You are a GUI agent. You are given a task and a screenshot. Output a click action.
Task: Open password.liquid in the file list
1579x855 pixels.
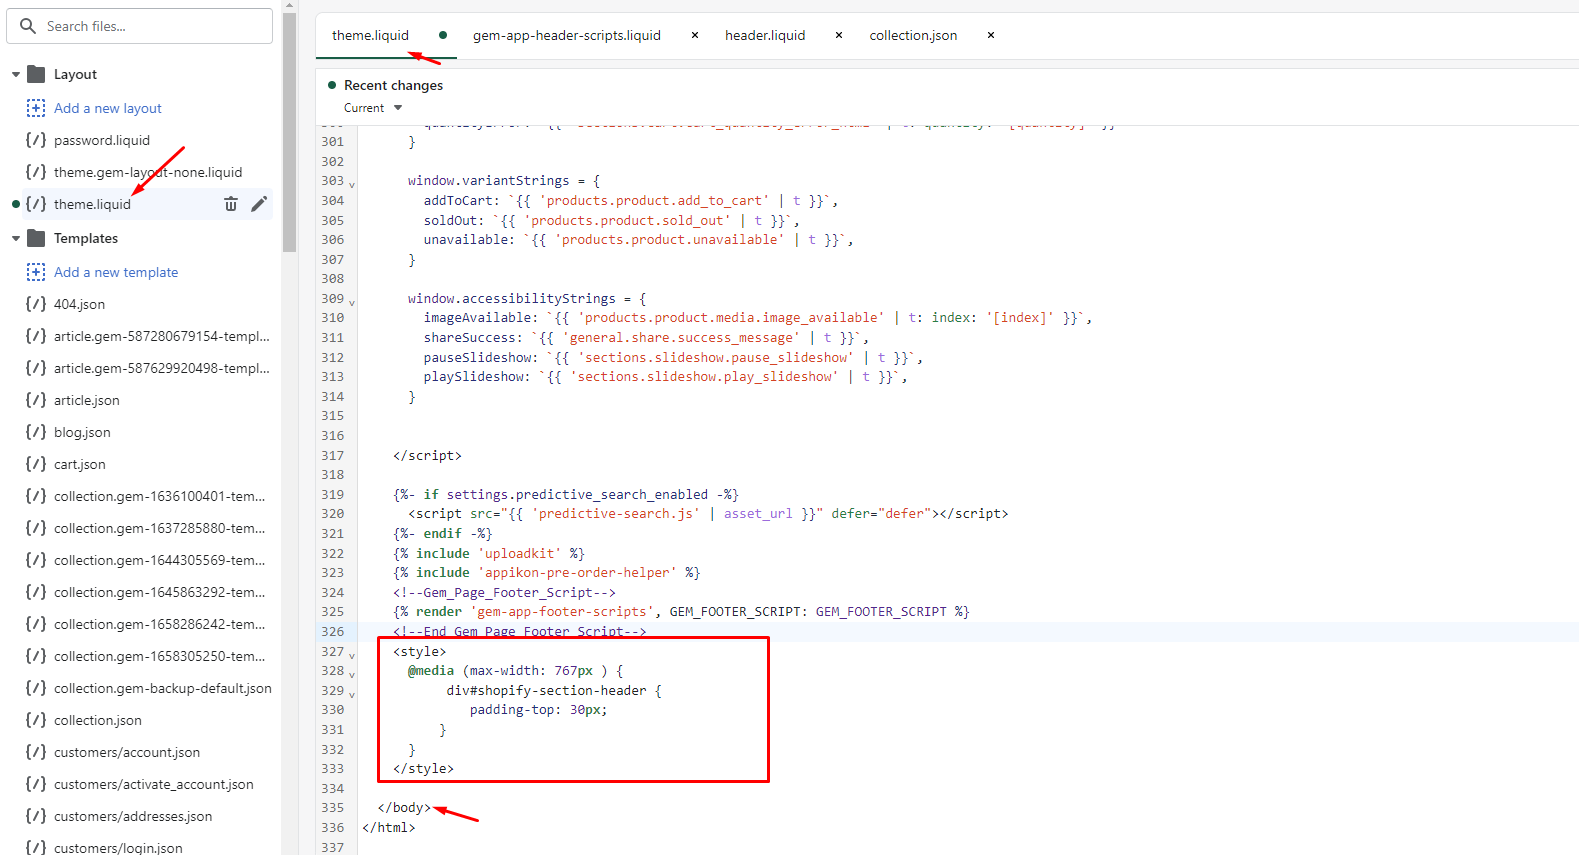pyautogui.click(x=102, y=140)
